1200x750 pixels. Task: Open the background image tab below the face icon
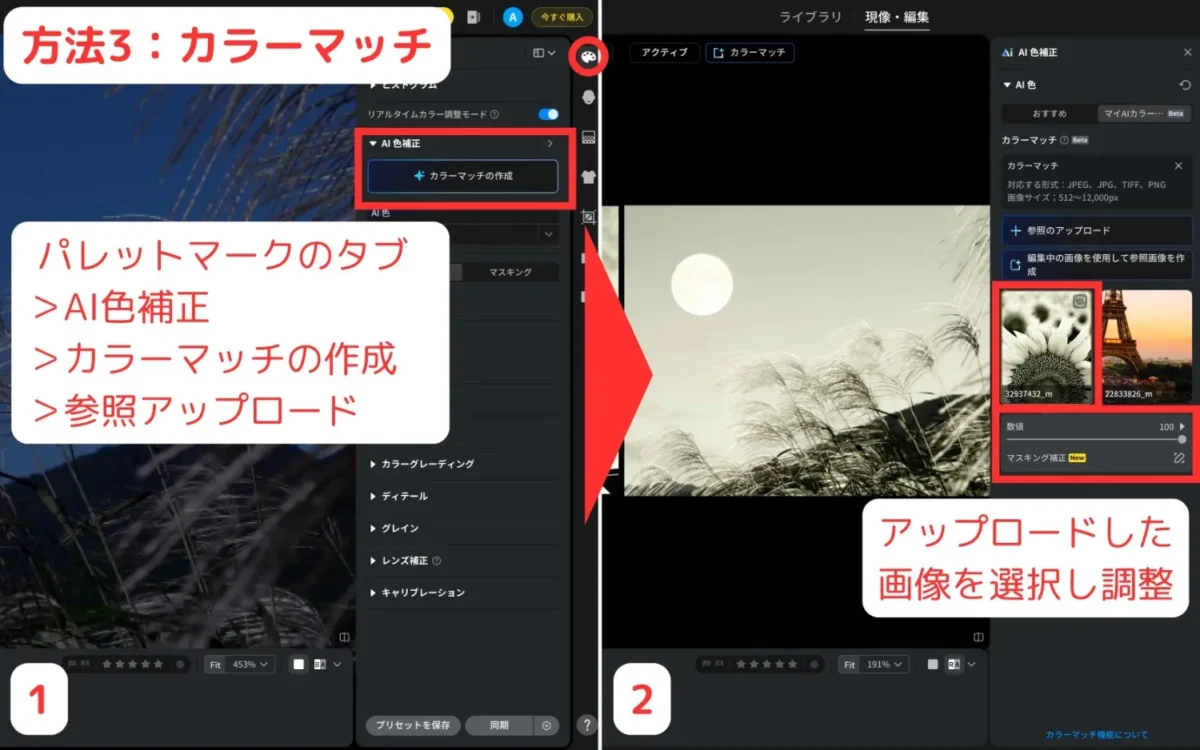(x=588, y=137)
